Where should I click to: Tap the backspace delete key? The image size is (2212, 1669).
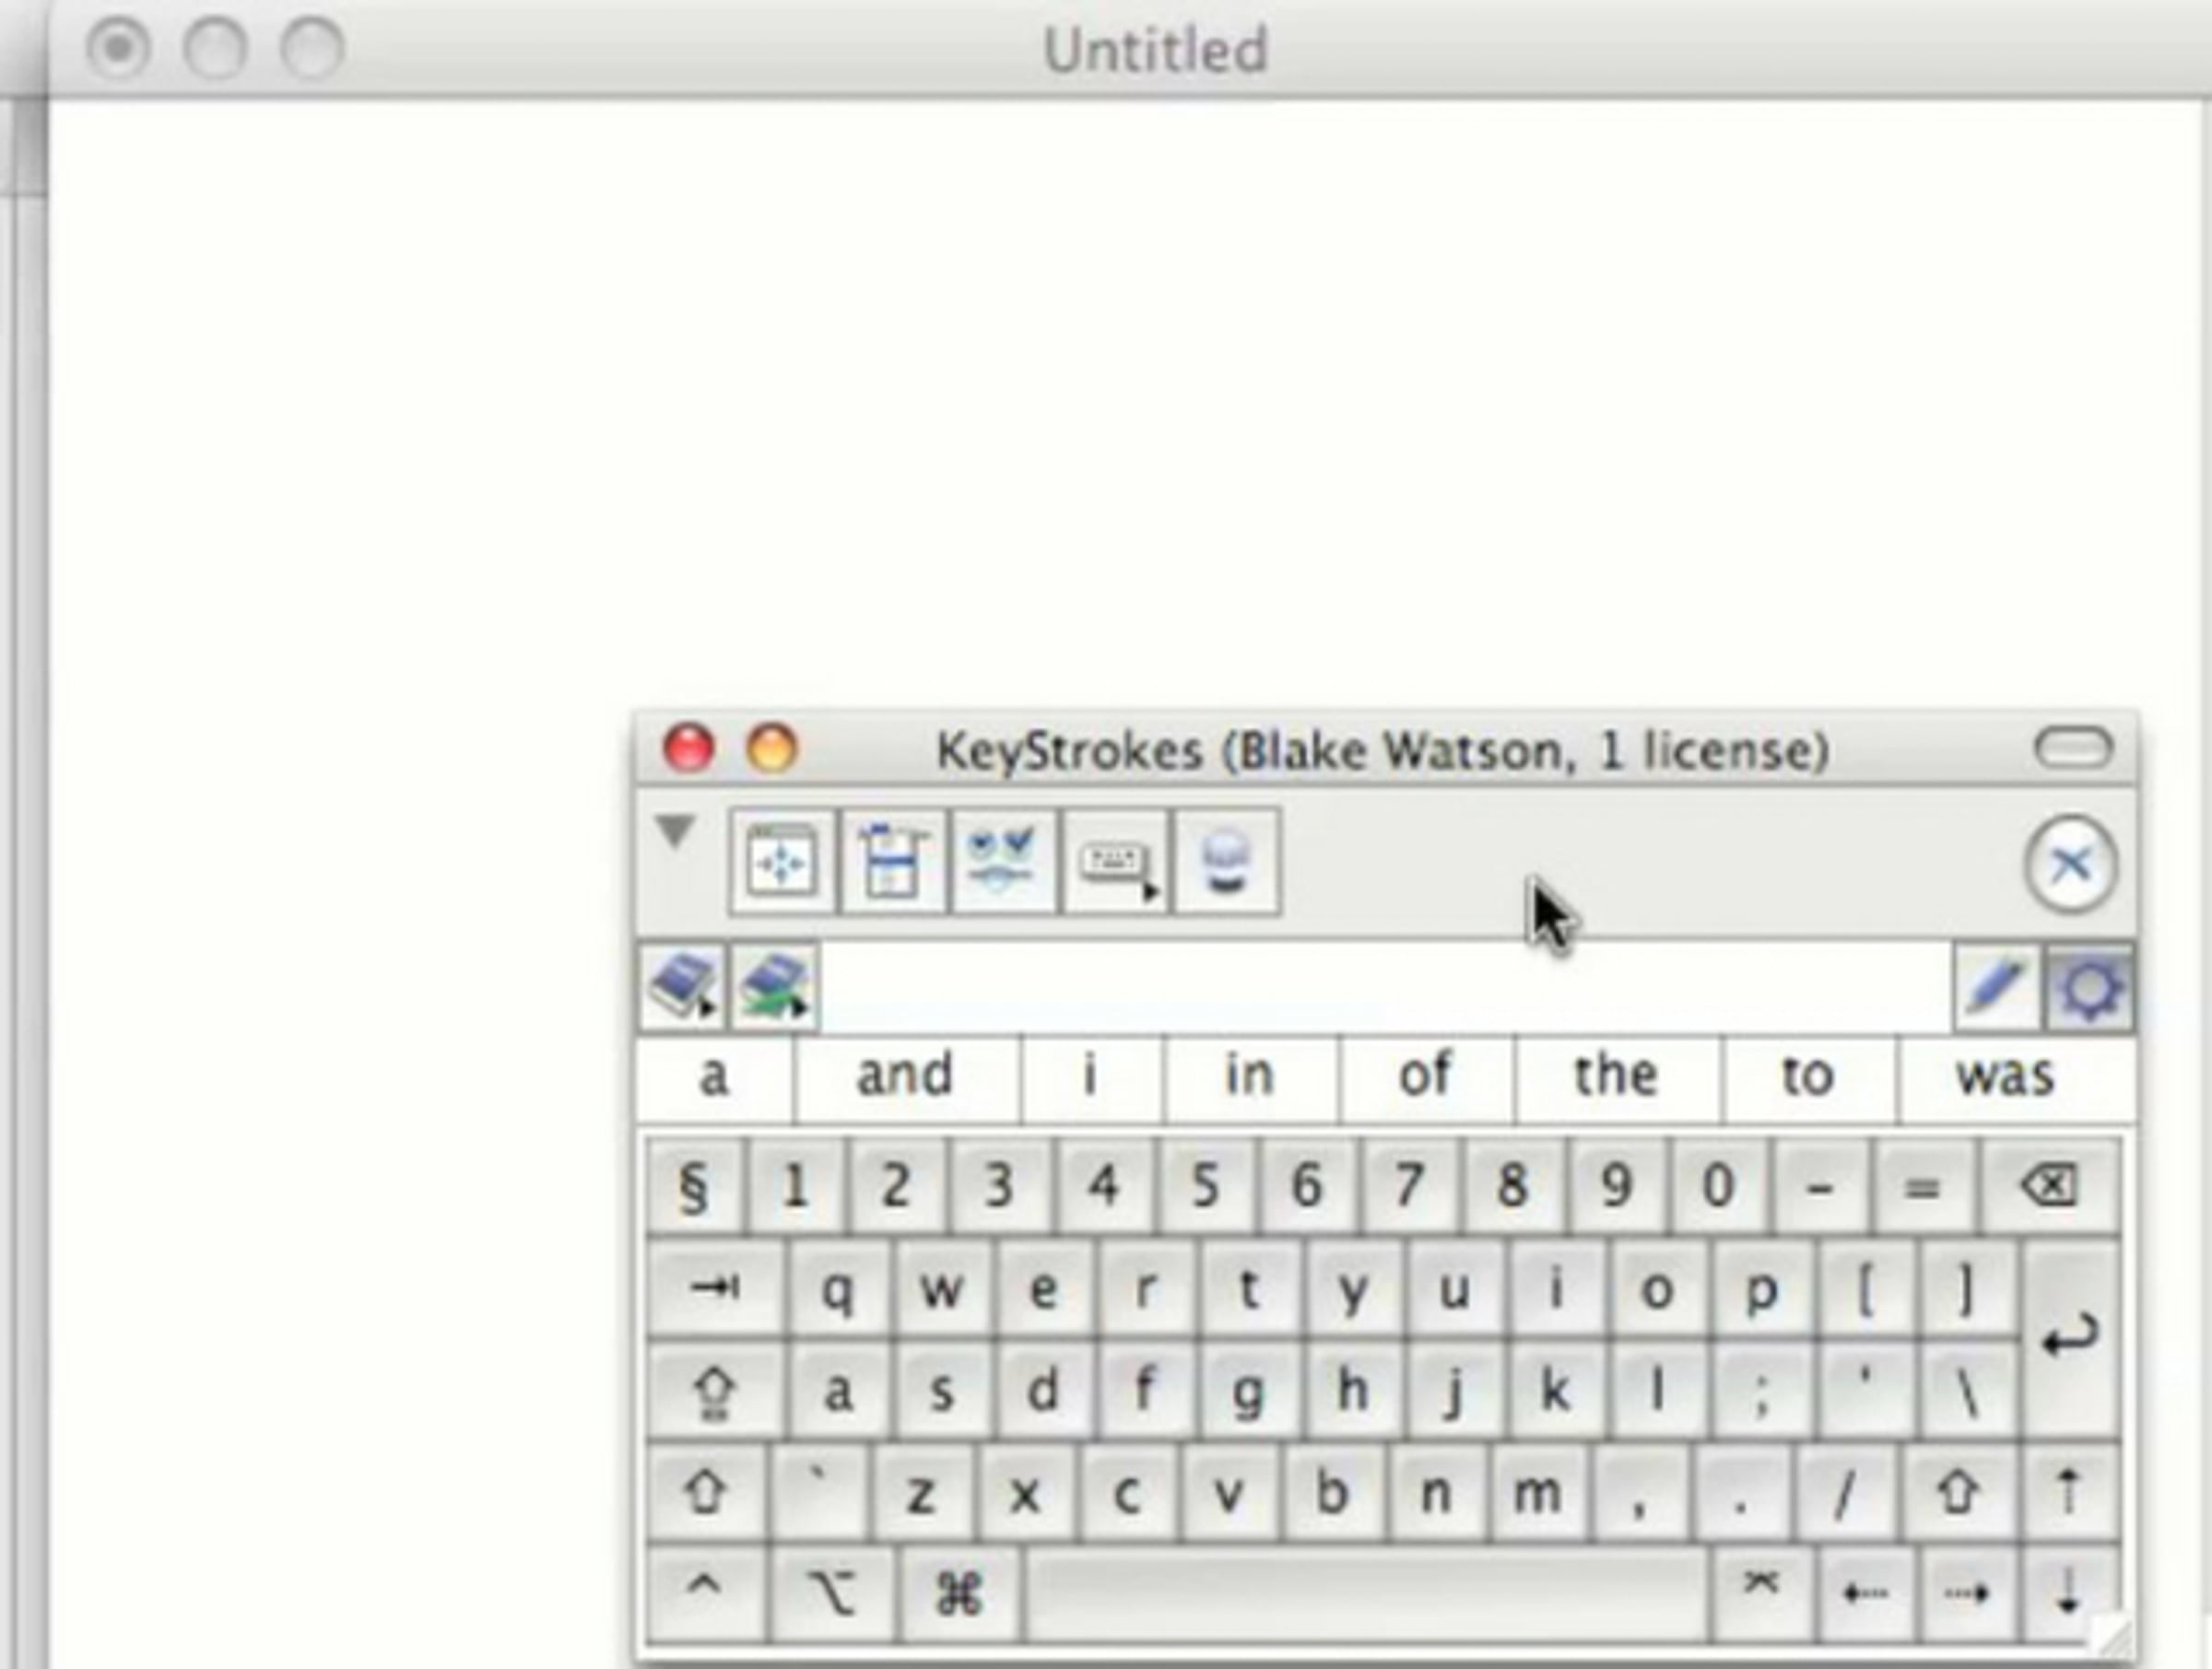(2049, 1186)
